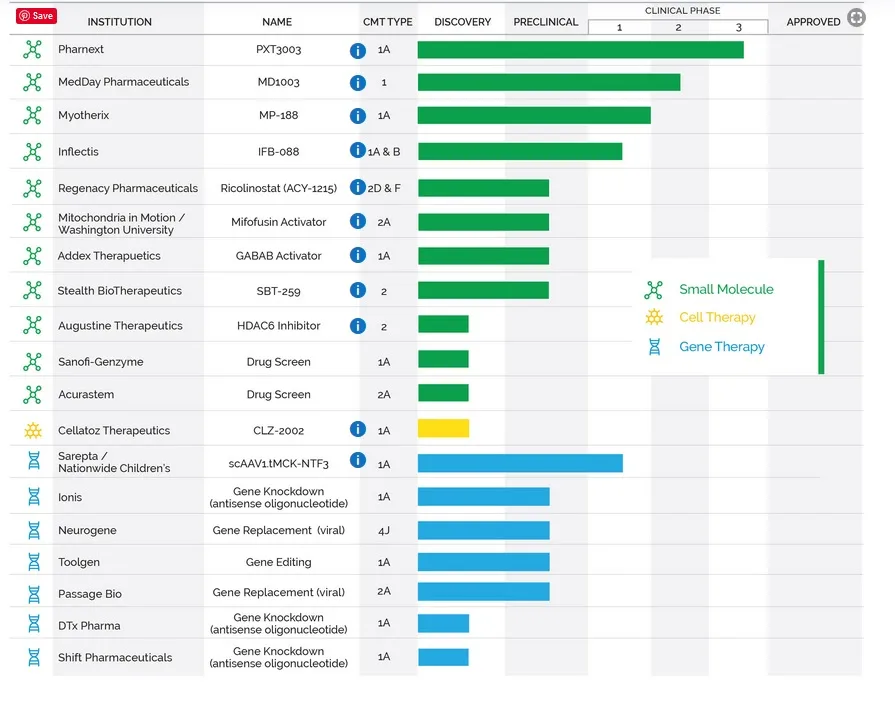
Task: Click clinical phase 3 label
Action: [x=738, y=27]
